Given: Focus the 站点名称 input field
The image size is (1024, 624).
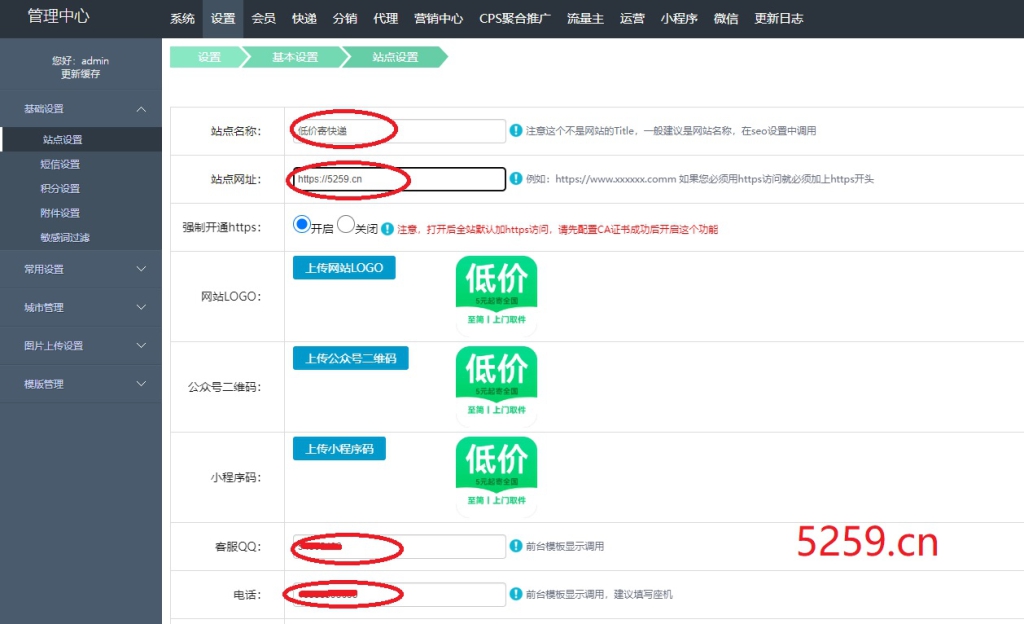Looking at the screenshot, I should [x=399, y=131].
